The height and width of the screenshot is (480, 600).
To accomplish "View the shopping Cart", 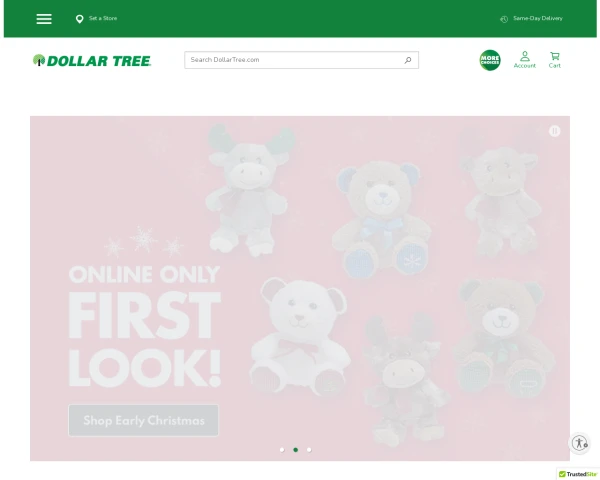I will 554,60.
